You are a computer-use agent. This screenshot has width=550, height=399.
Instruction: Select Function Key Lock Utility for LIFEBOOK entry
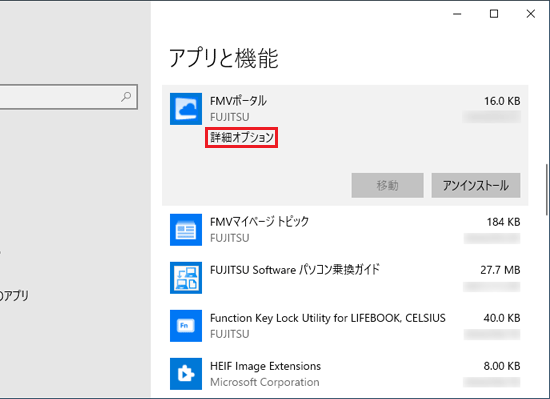point(345,326)
